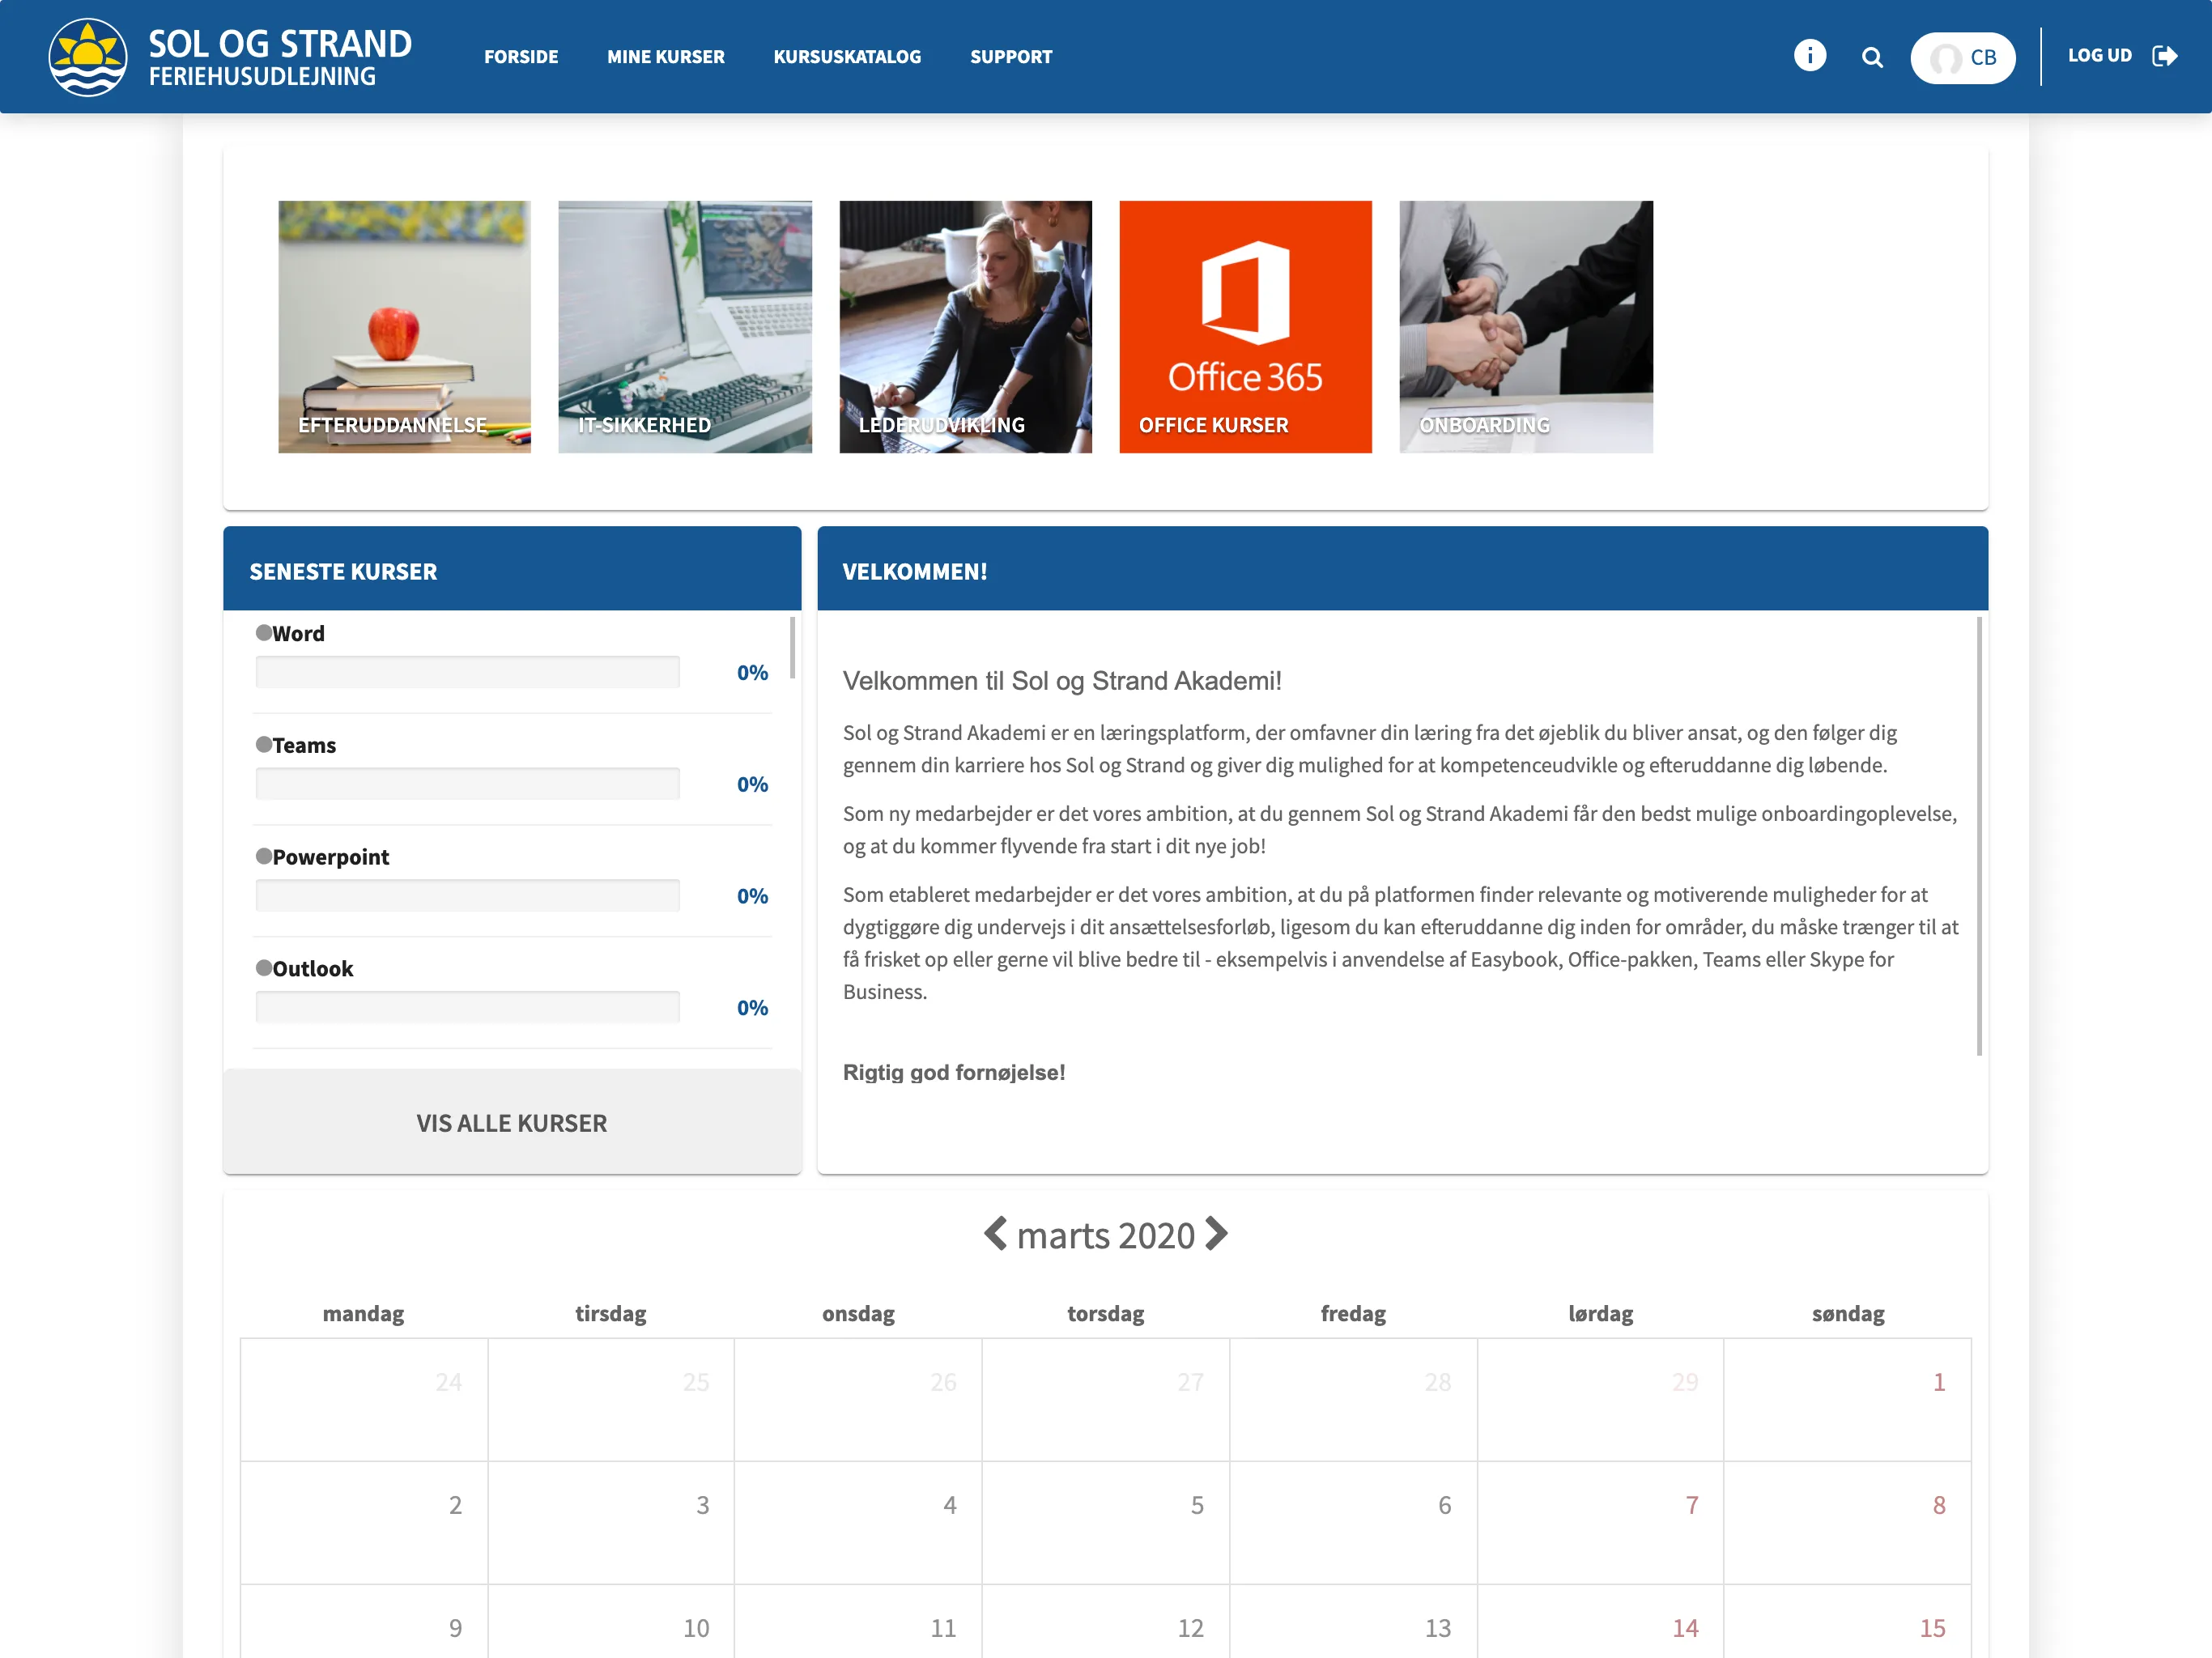Click the Teams '0%' value
The height and width of the screenshot is (1658, 2212).
click(x=752, y=785)
